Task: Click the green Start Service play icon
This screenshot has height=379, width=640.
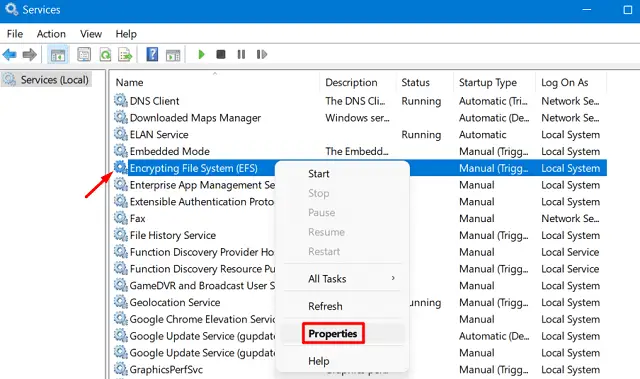Action: point(201,54)
